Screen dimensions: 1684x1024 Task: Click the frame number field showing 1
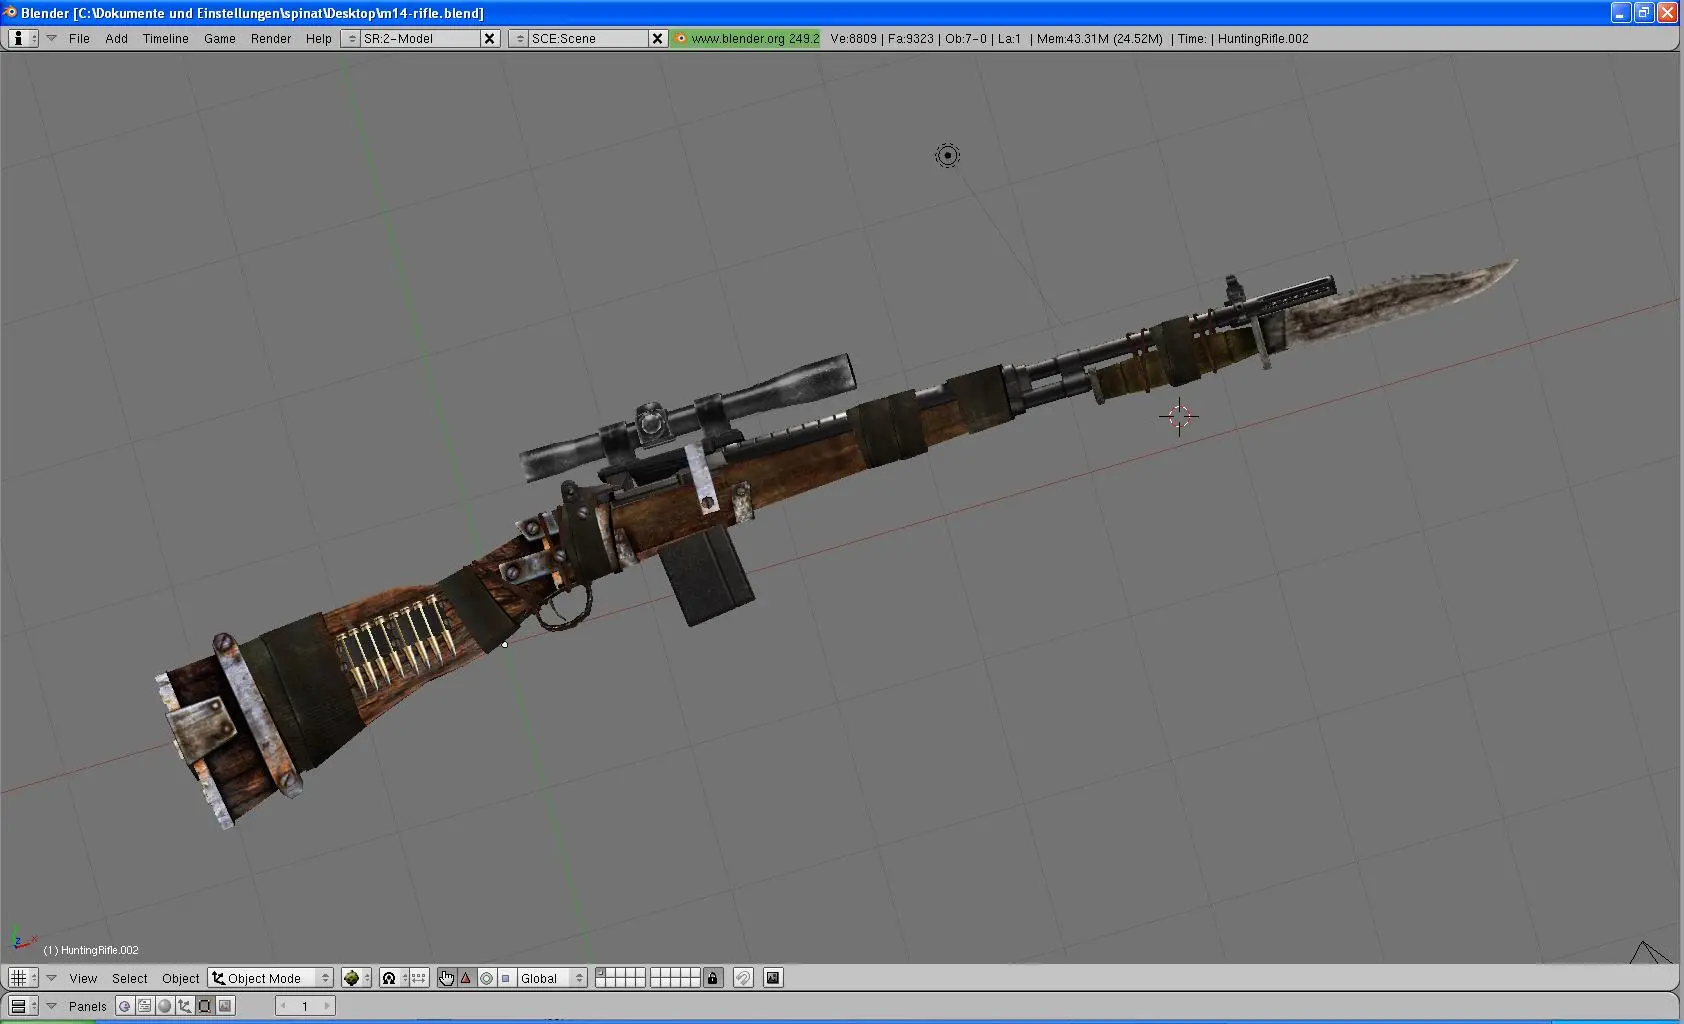pyautogui.click(x=305, y=1006)
